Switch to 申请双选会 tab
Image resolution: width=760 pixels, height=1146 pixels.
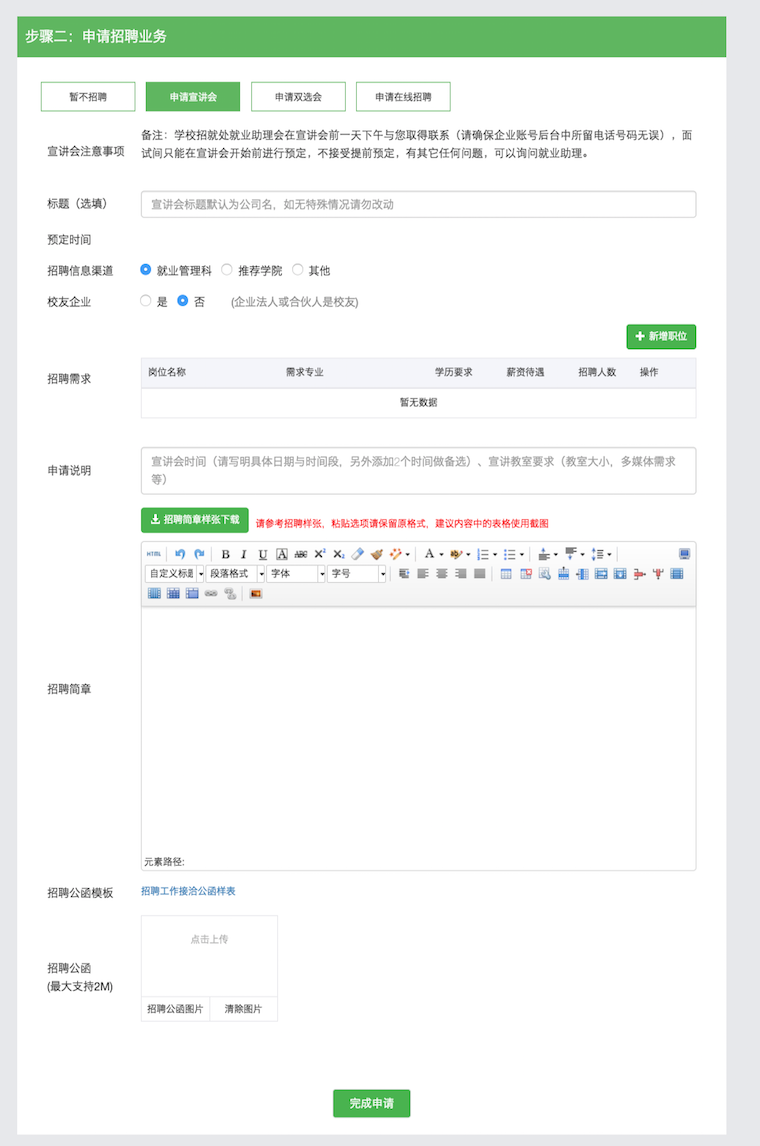point(298,97)
